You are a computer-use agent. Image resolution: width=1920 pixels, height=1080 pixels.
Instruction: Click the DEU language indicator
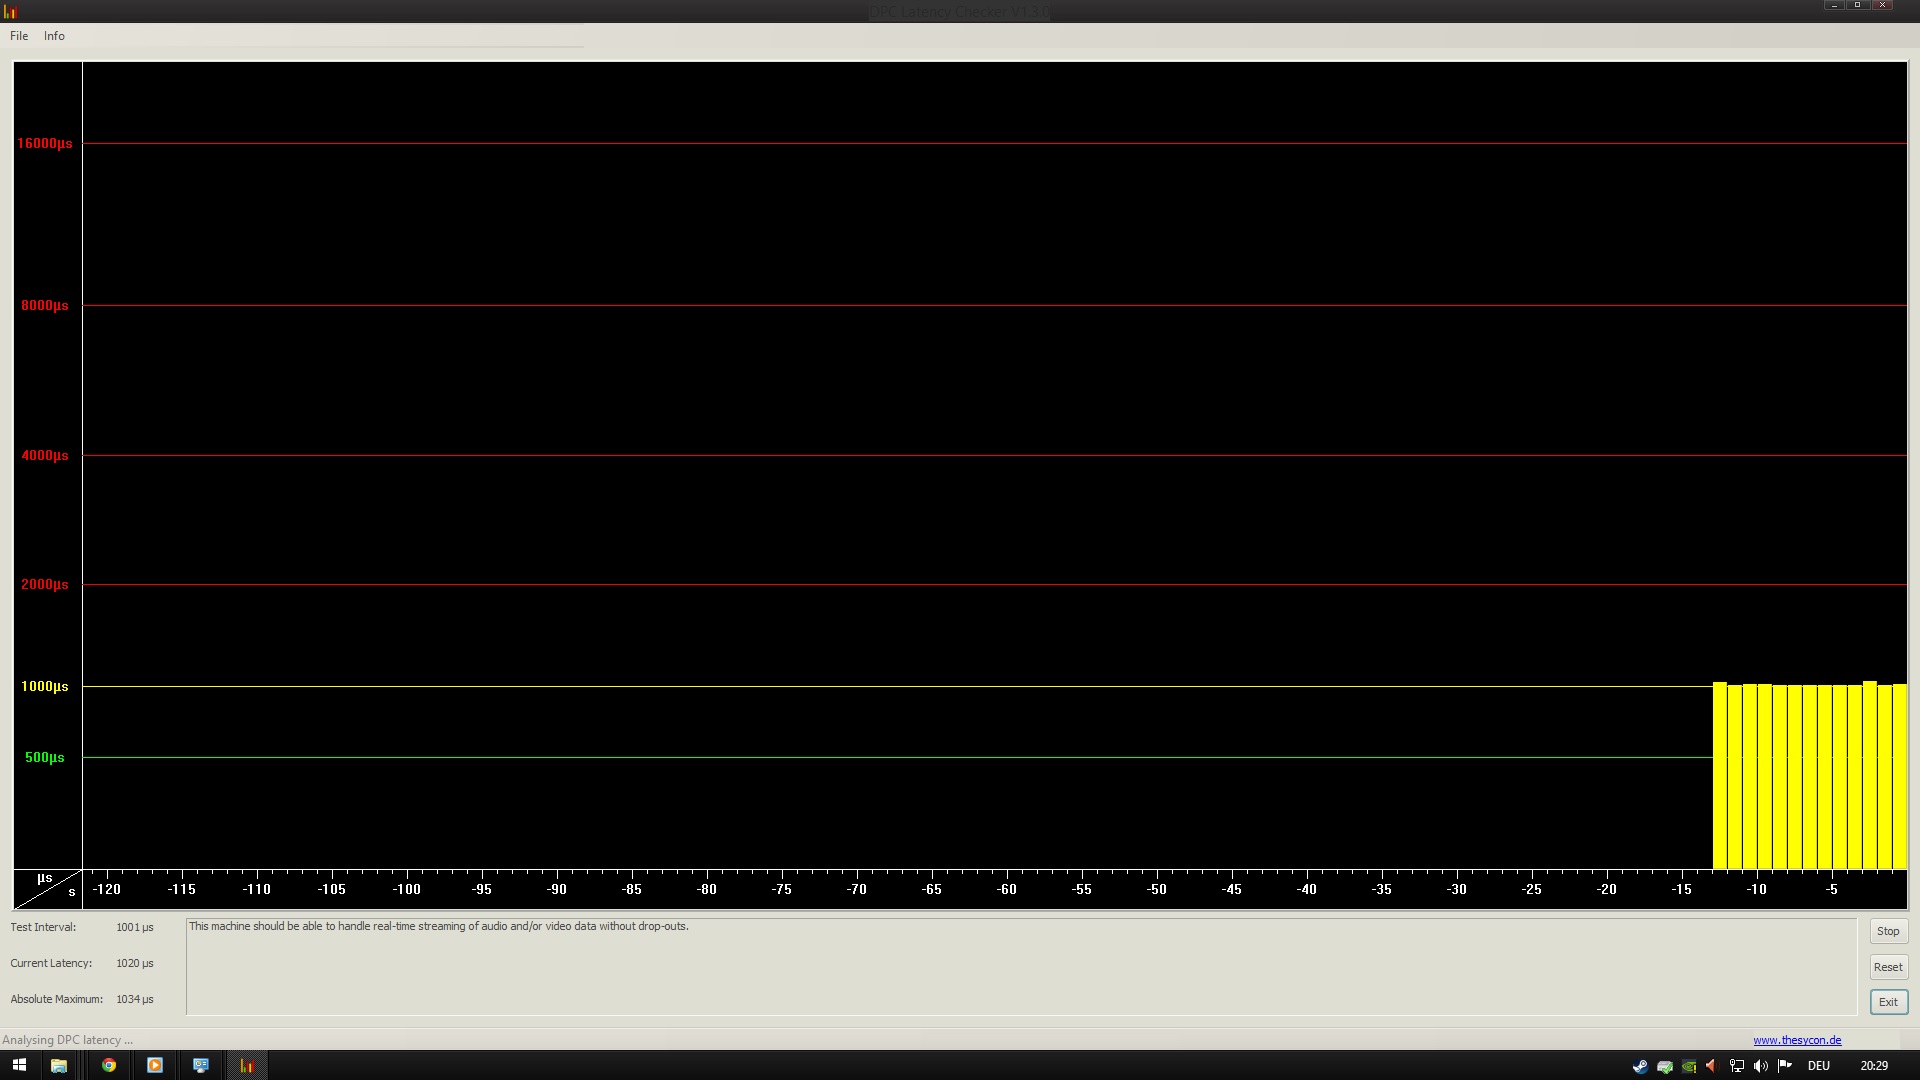click(x=1819, y=1066)
